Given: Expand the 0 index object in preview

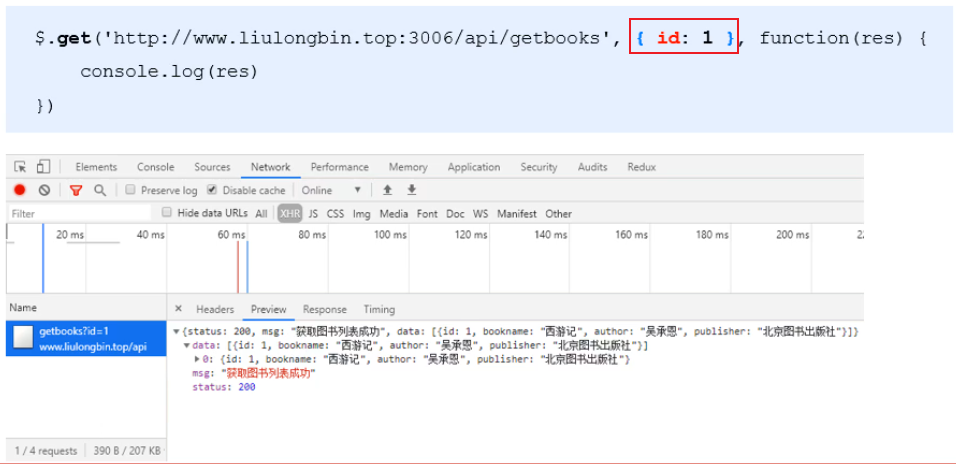Looking at the screenshot, I should [x=197, y=359].
